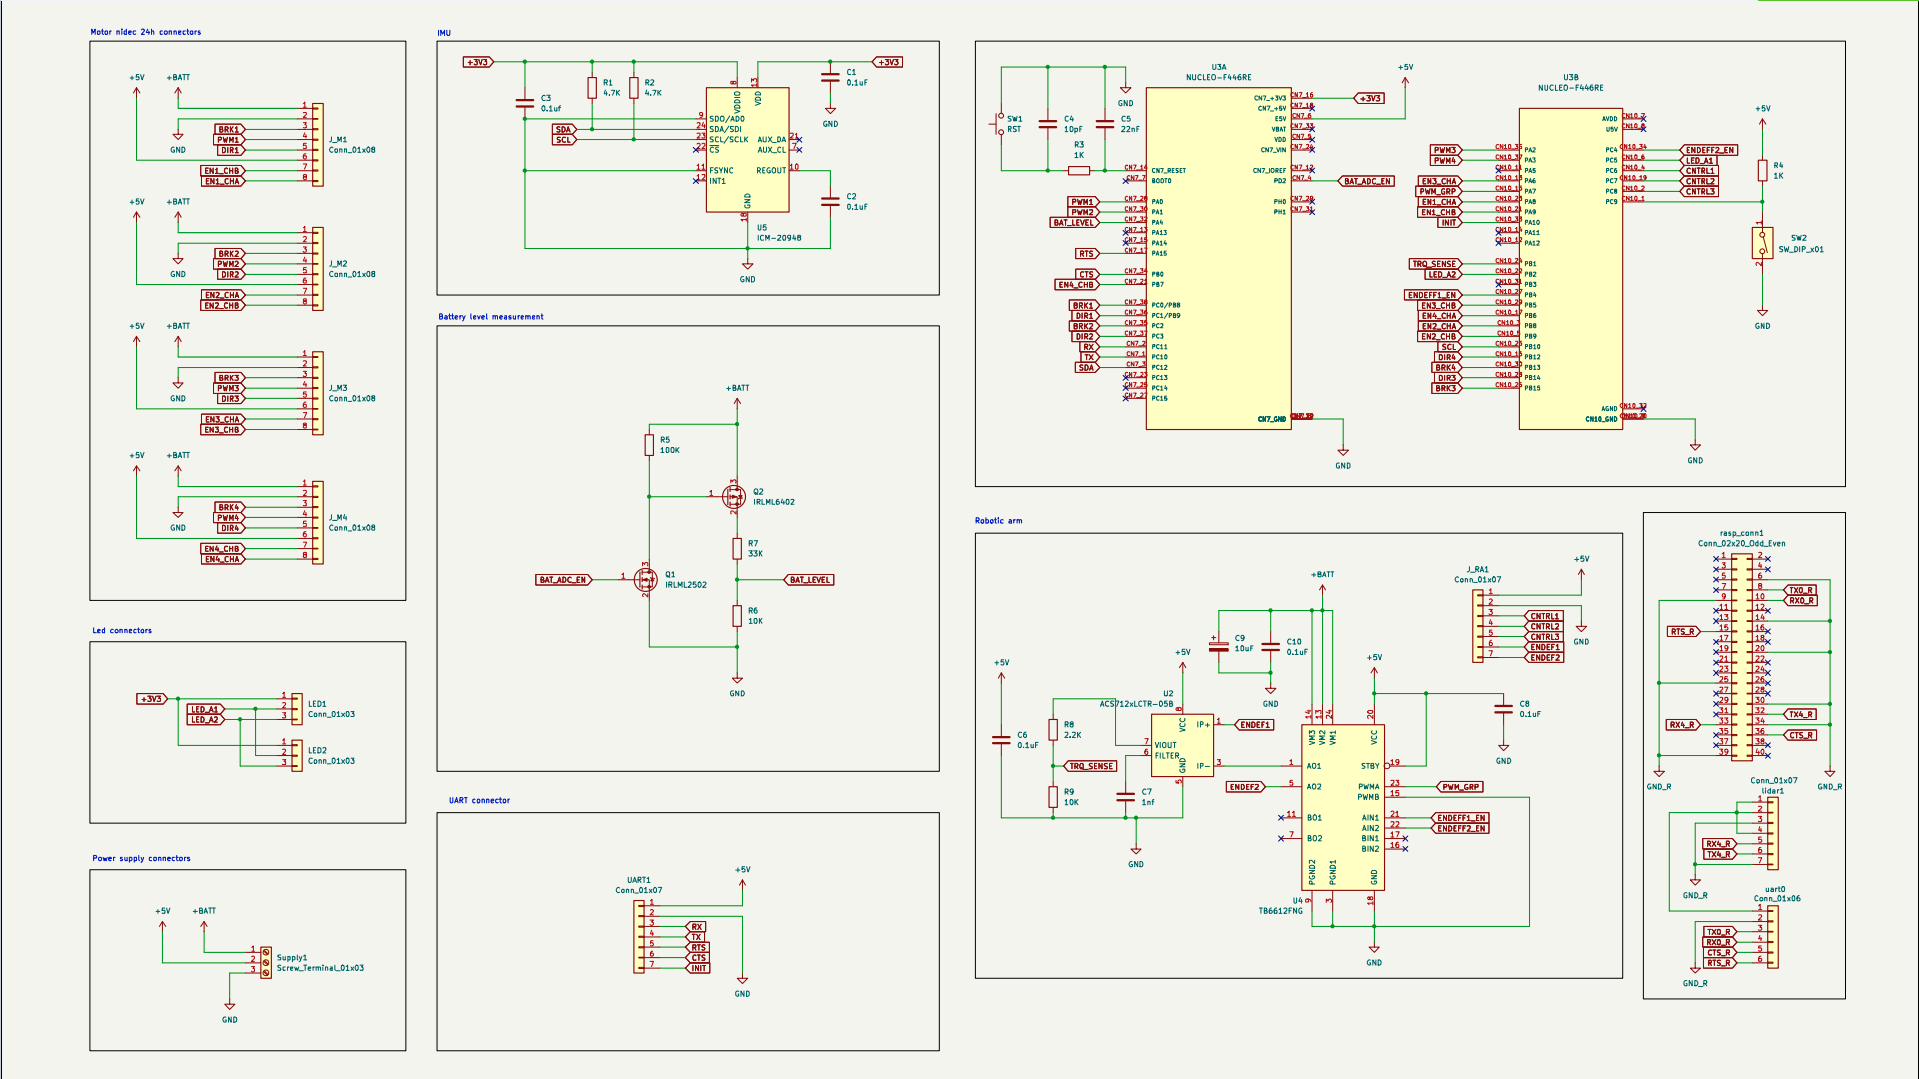Select the 'U3A' reference label
Viewport: 1919px width, 1079px height.
pos(1218,67)
